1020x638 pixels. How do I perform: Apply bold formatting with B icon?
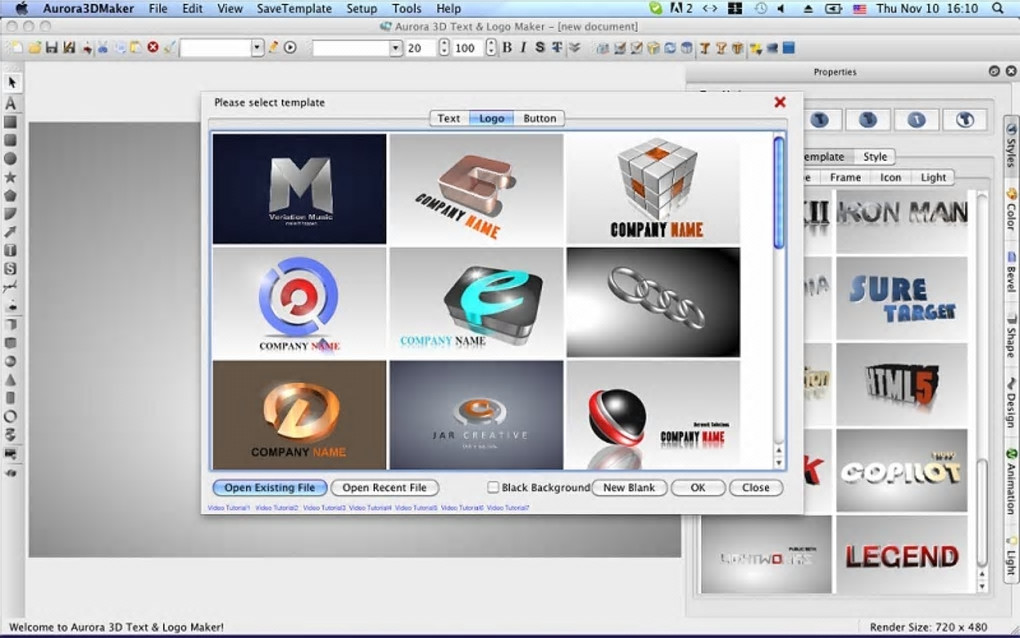tap(507, 47)
